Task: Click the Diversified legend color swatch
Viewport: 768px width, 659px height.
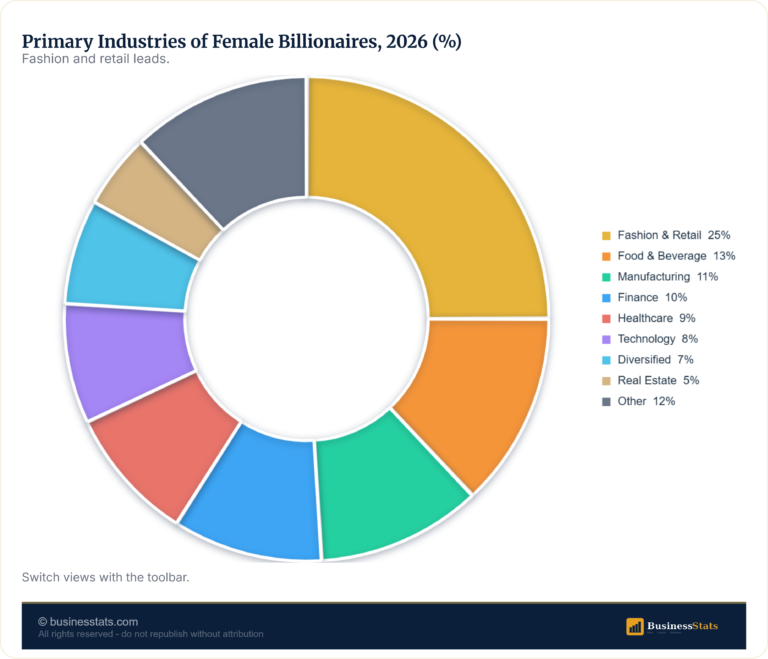Action: [x=606, y=360]
